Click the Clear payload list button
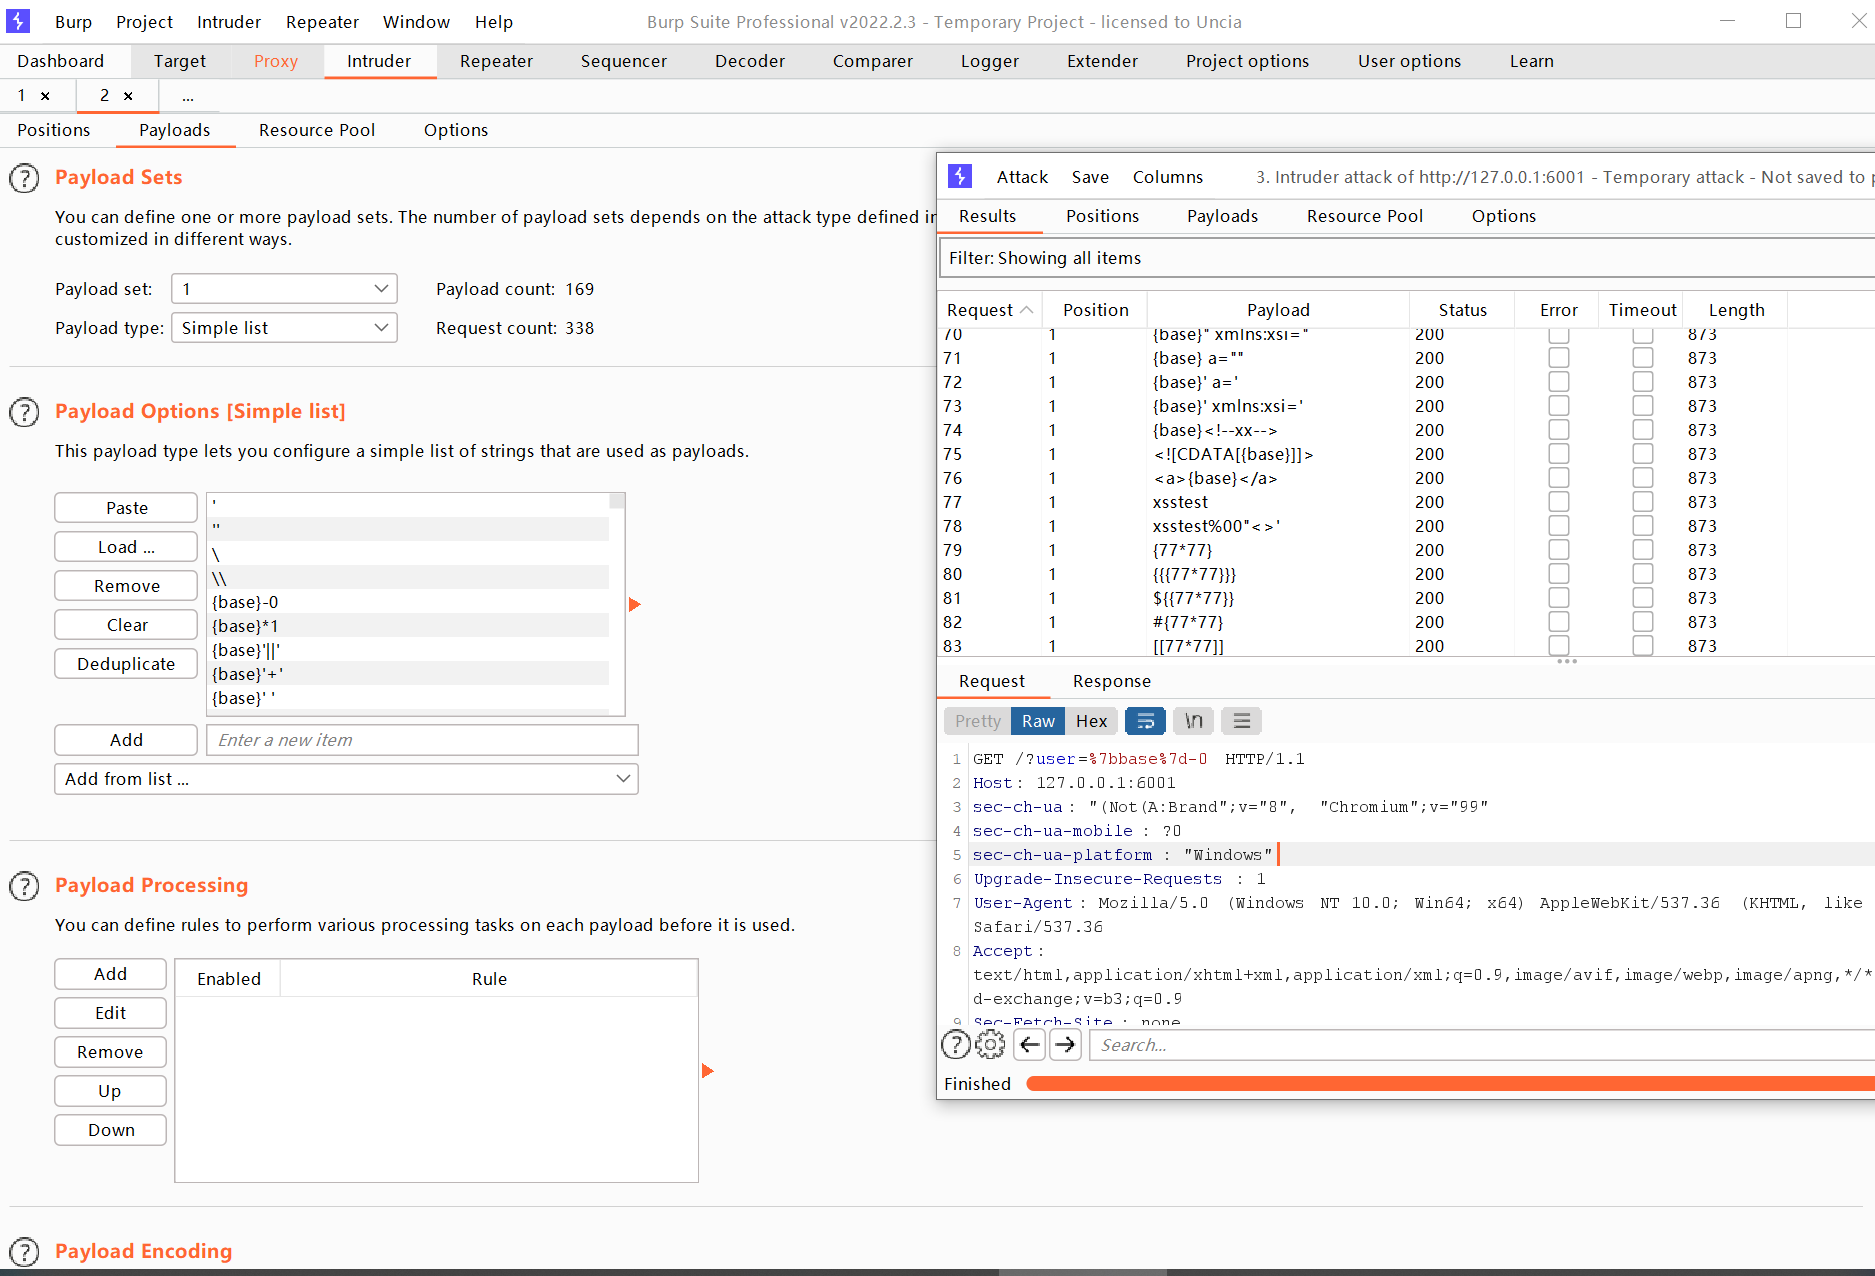The height and width of the screenshot is (1276, 1875). coord(126,625)
